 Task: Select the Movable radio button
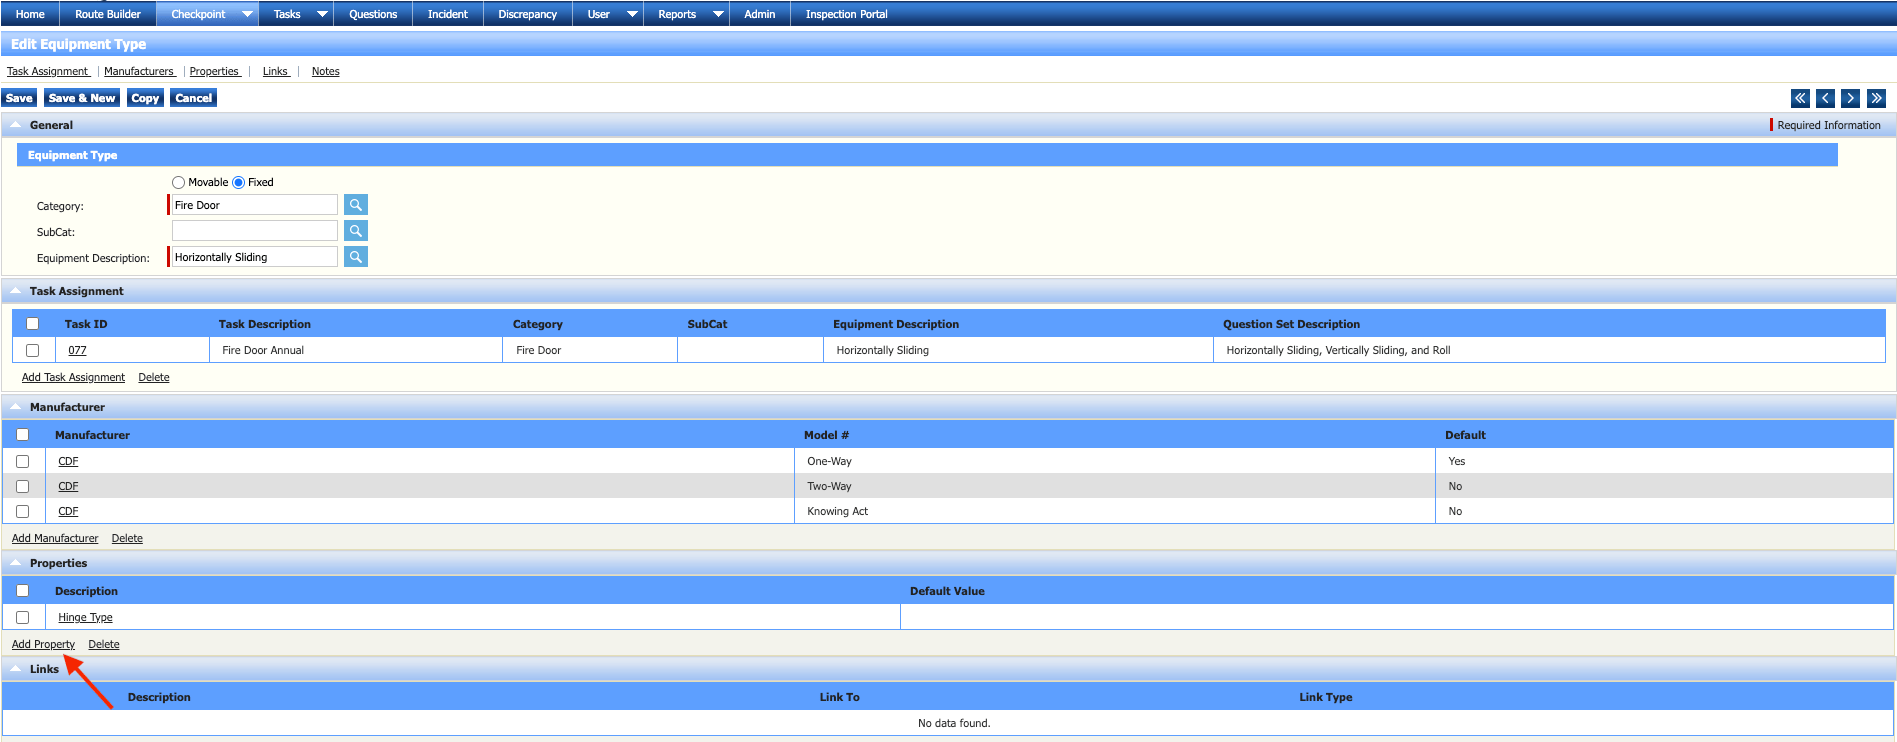coord(178,182)
